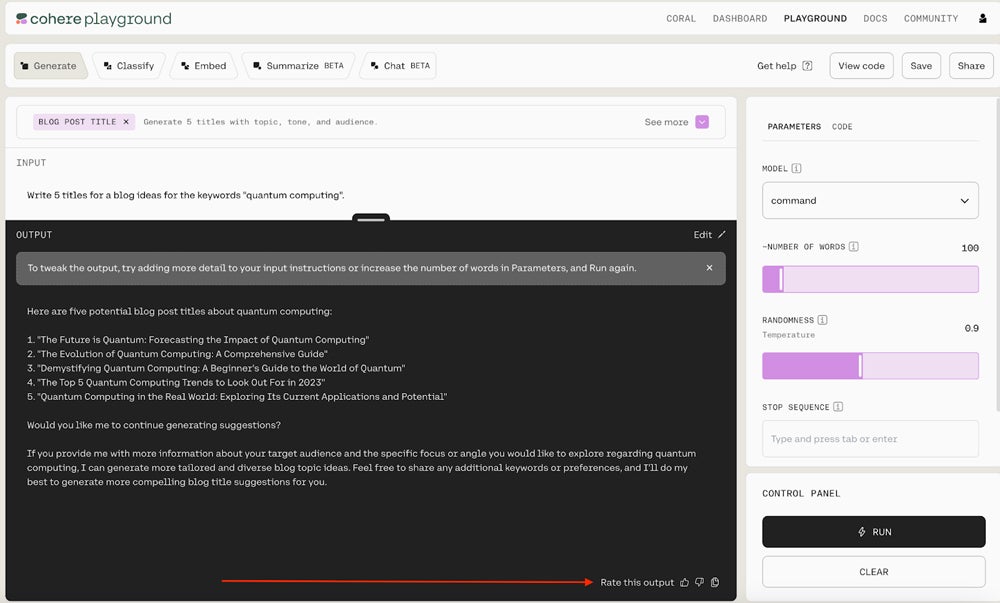Give the output a thumbs up
The image size is (1000, 603).
(x=685, y=582)
